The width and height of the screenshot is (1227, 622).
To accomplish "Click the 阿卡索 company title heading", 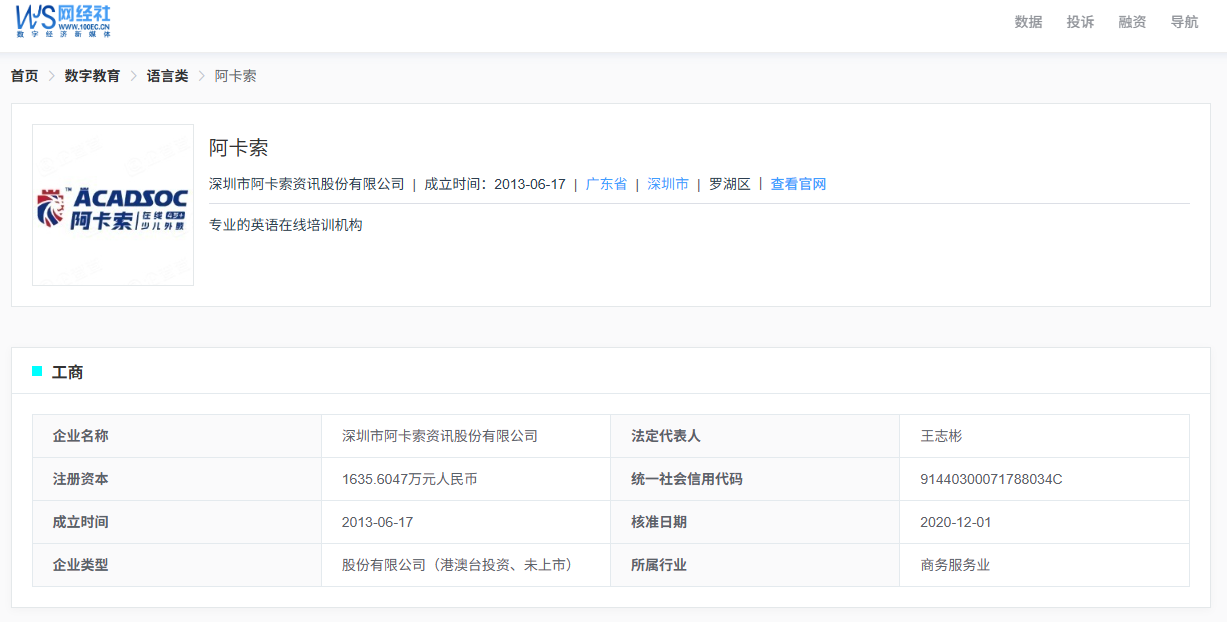I will pos(239,148).
